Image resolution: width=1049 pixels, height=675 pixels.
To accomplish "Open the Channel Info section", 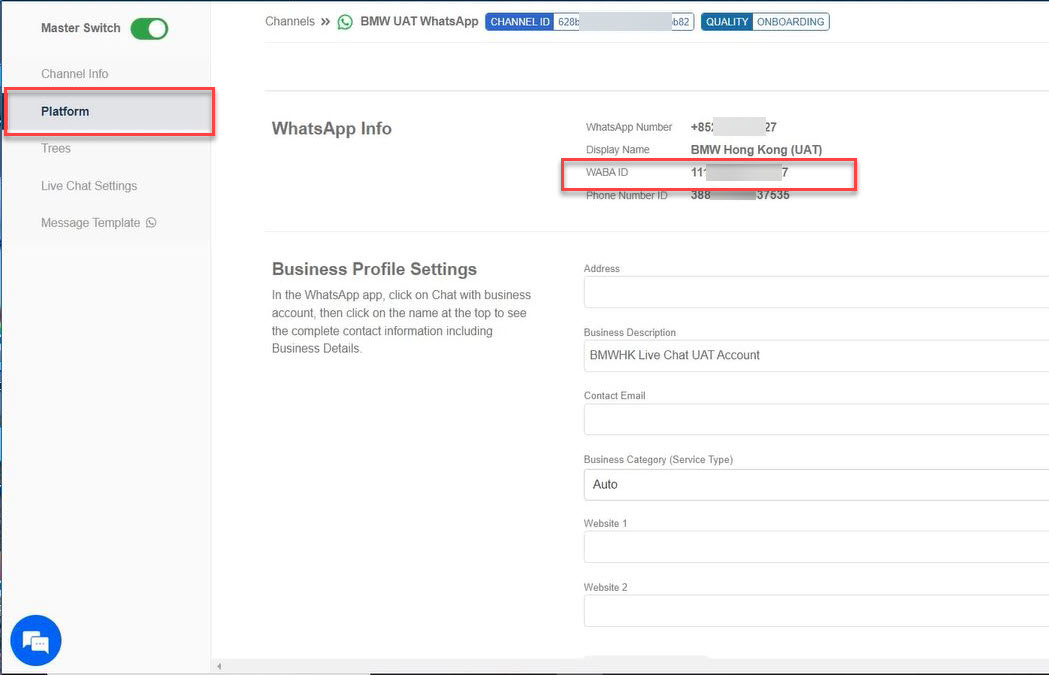I will (x=74, y=74).
